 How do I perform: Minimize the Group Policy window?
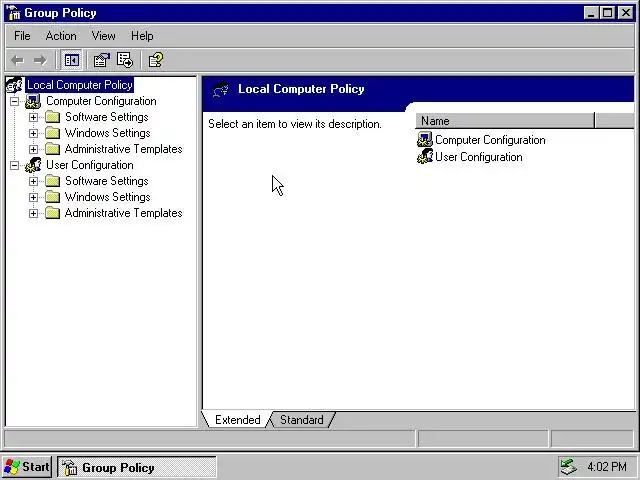[591, 13]
